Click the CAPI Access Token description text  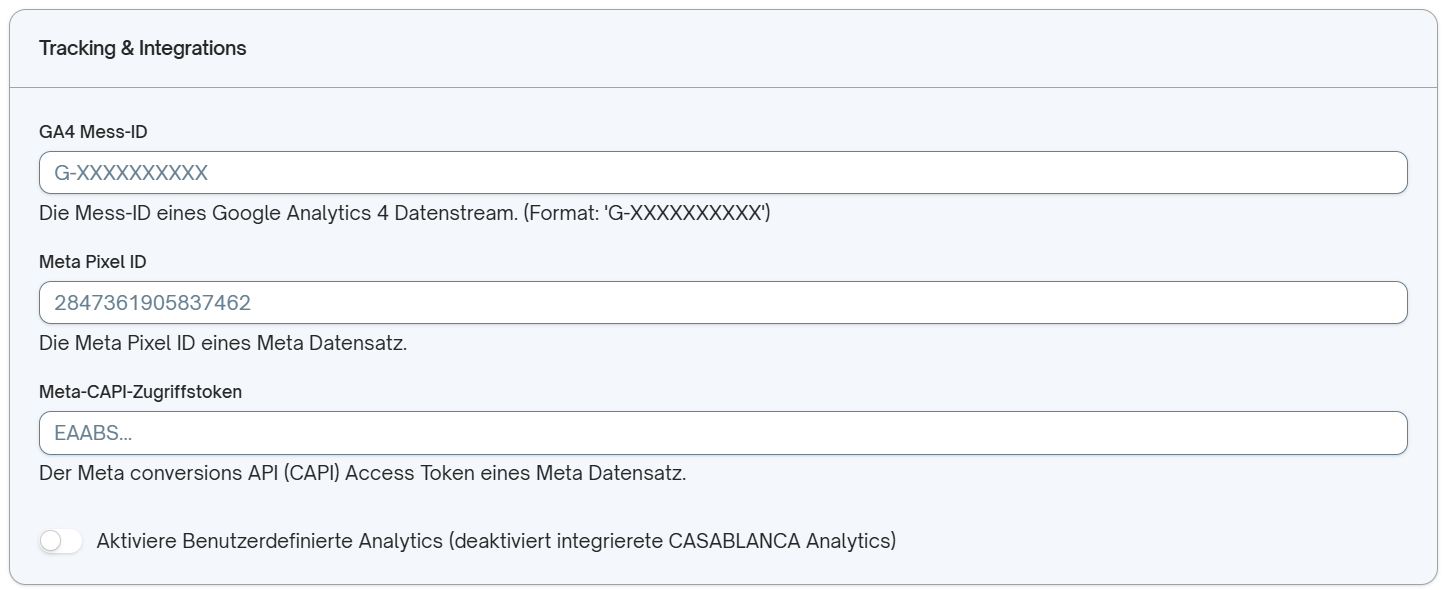pos(363,473)
